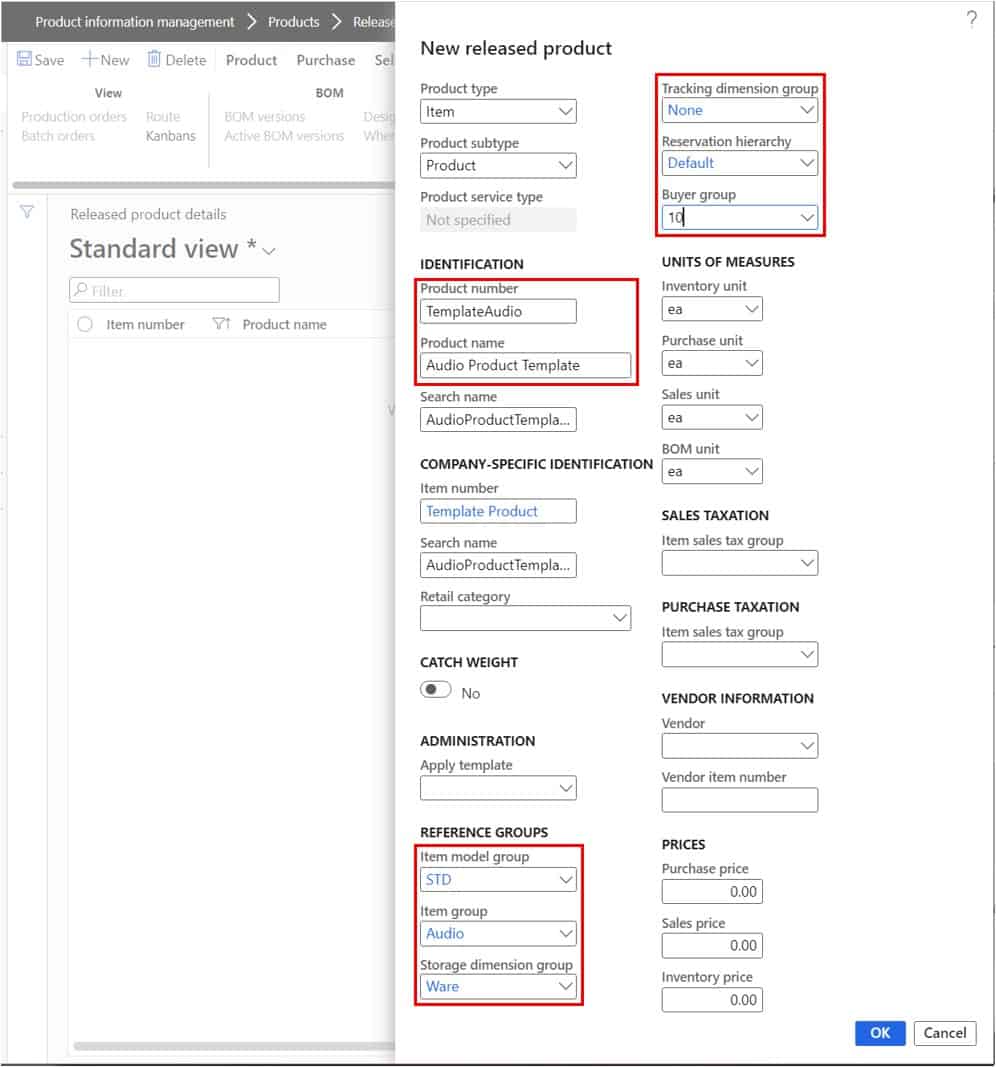Open the Product type dropdown

point(565,111)
